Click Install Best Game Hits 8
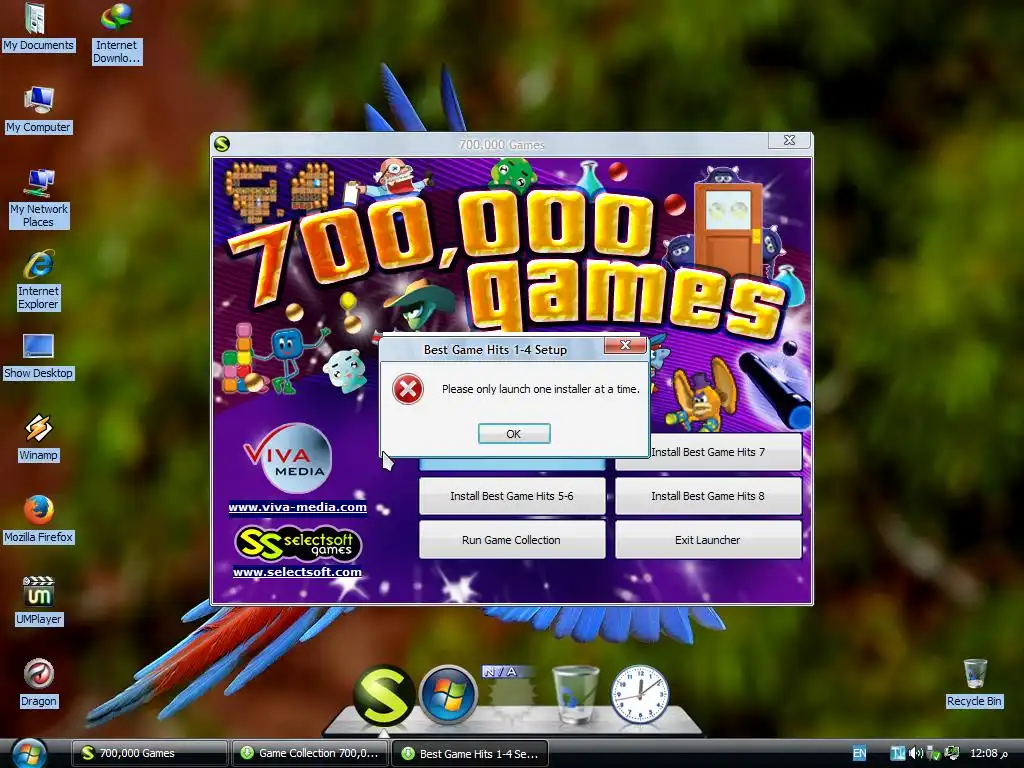 click(x=709, y=496)
